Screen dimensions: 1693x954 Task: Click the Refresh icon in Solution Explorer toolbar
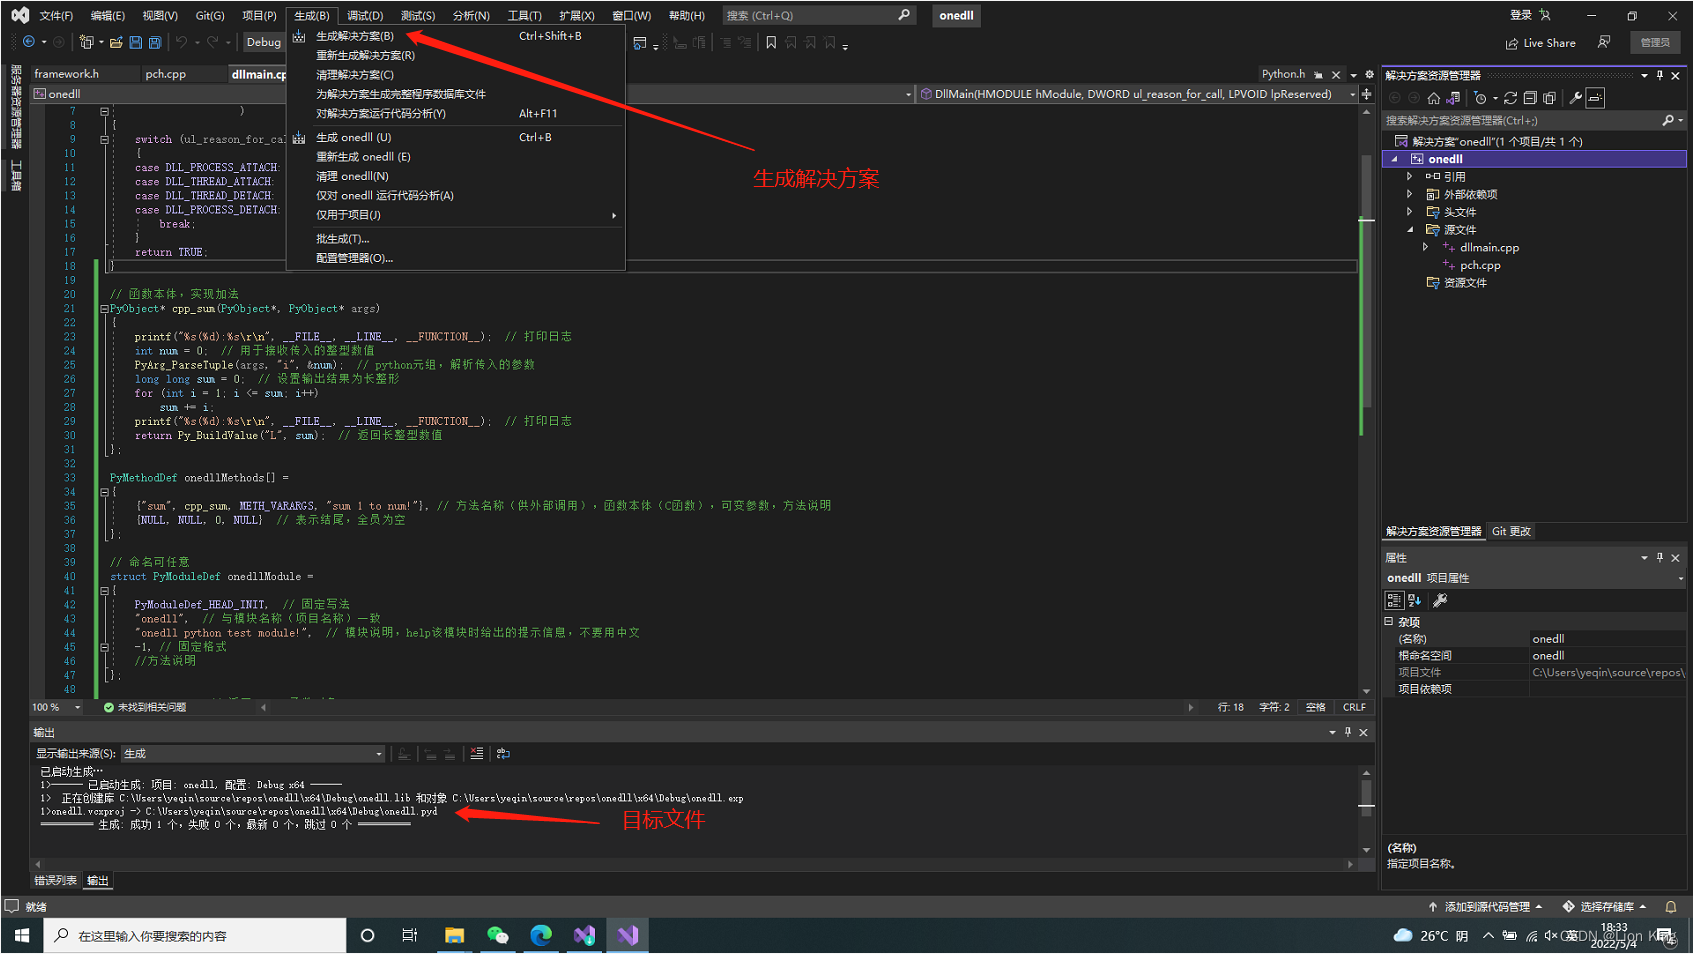coord(1511,97)
